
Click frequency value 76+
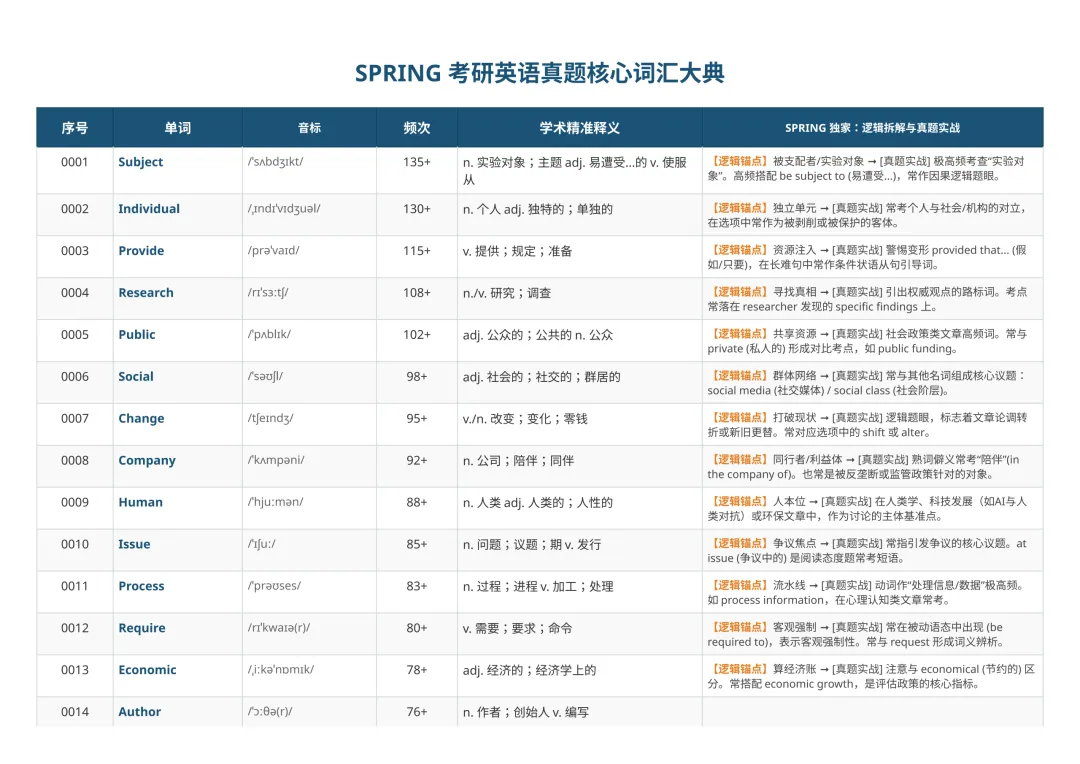coord(417,712)
